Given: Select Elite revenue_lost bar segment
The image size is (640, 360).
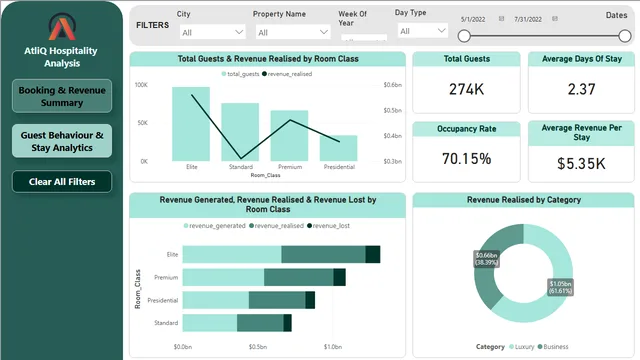Looking at the screenshot, I should pos(373,254).
